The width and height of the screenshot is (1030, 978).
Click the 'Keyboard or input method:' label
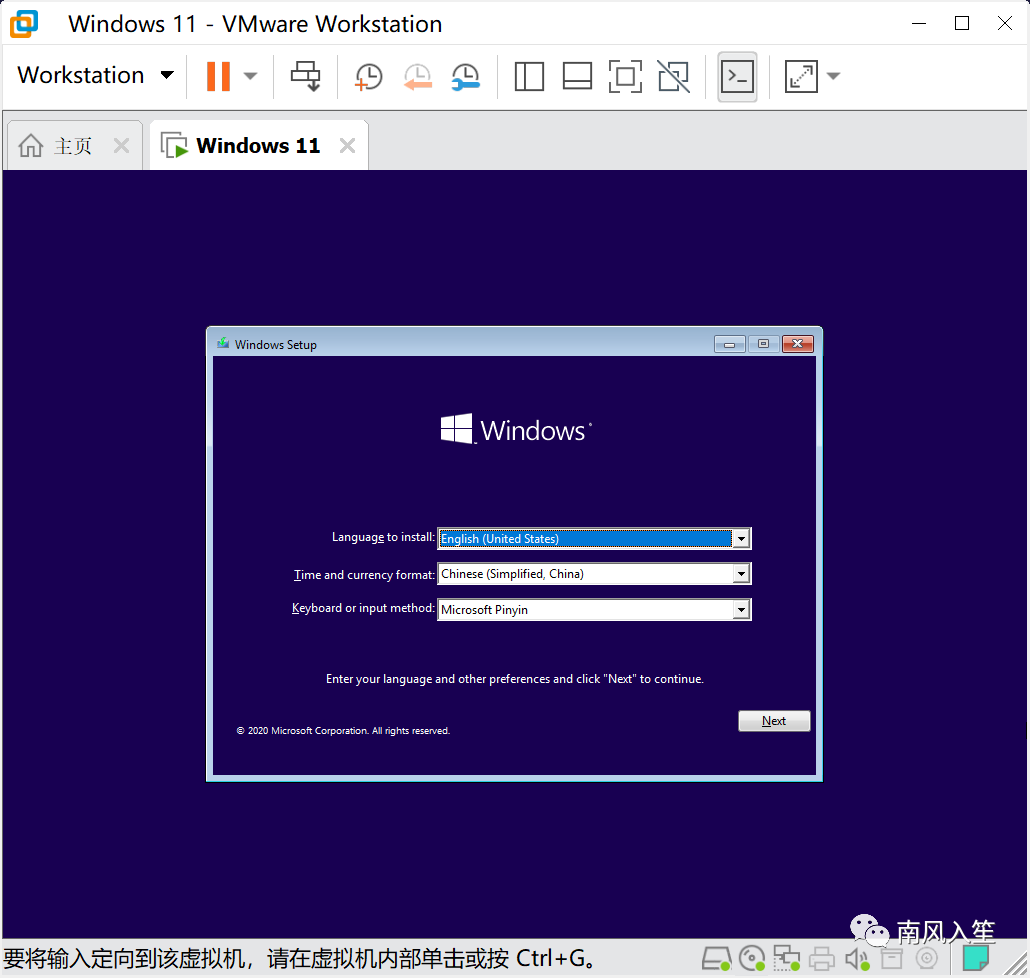point(363,608)
